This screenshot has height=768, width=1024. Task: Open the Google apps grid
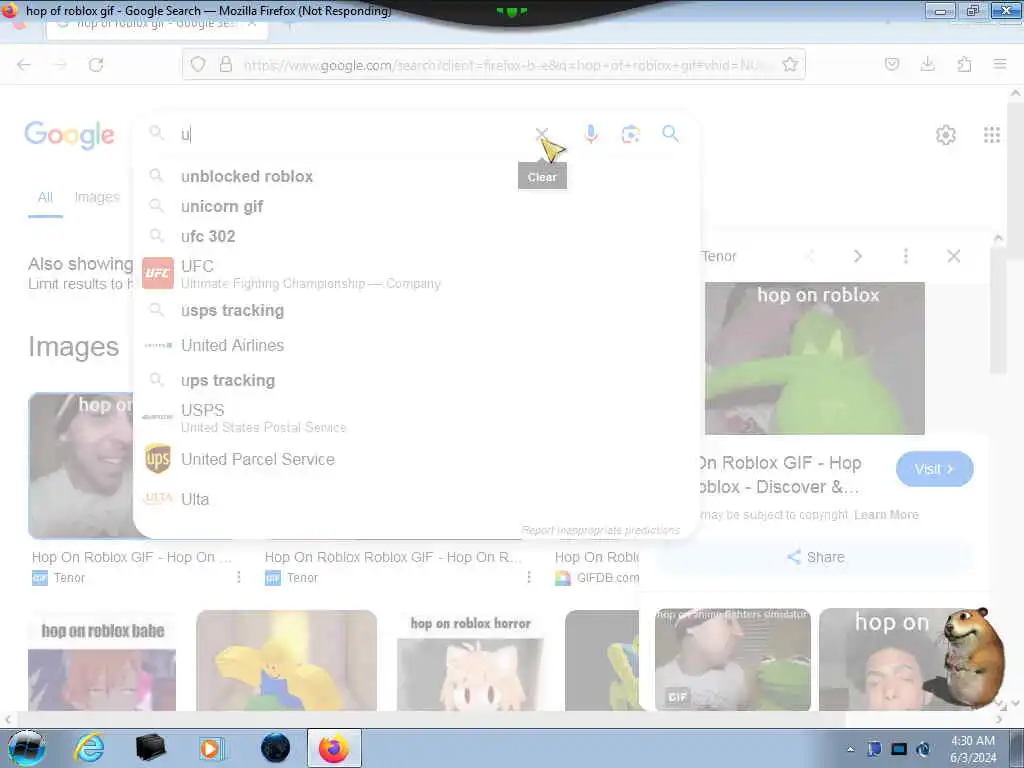[x=991, y=135]
